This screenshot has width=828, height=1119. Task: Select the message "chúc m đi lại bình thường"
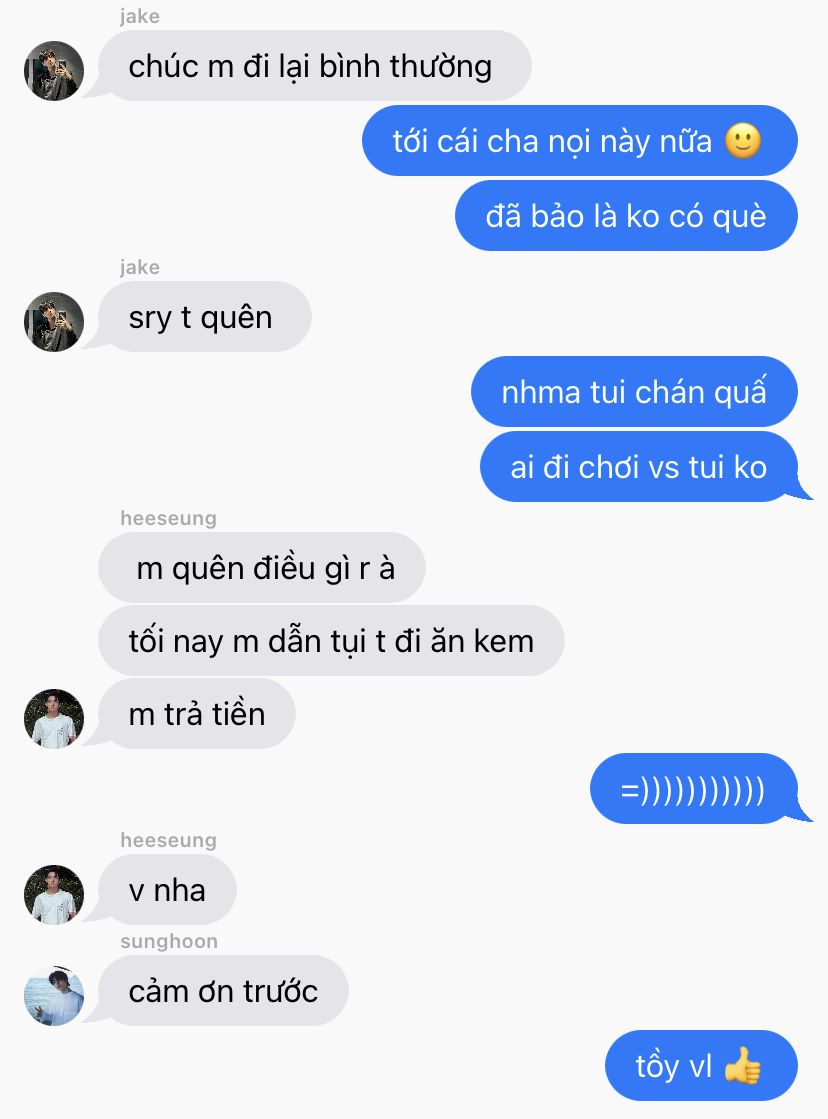(x=314, y=66)
